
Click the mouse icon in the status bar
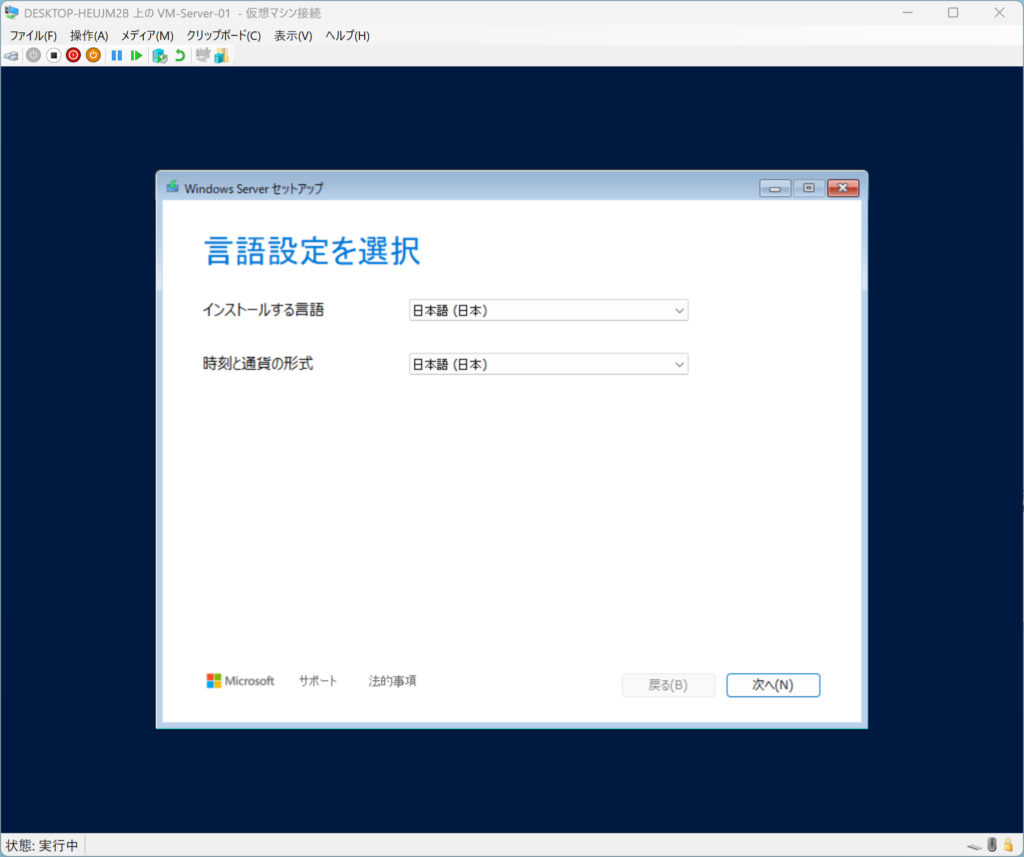992,845
